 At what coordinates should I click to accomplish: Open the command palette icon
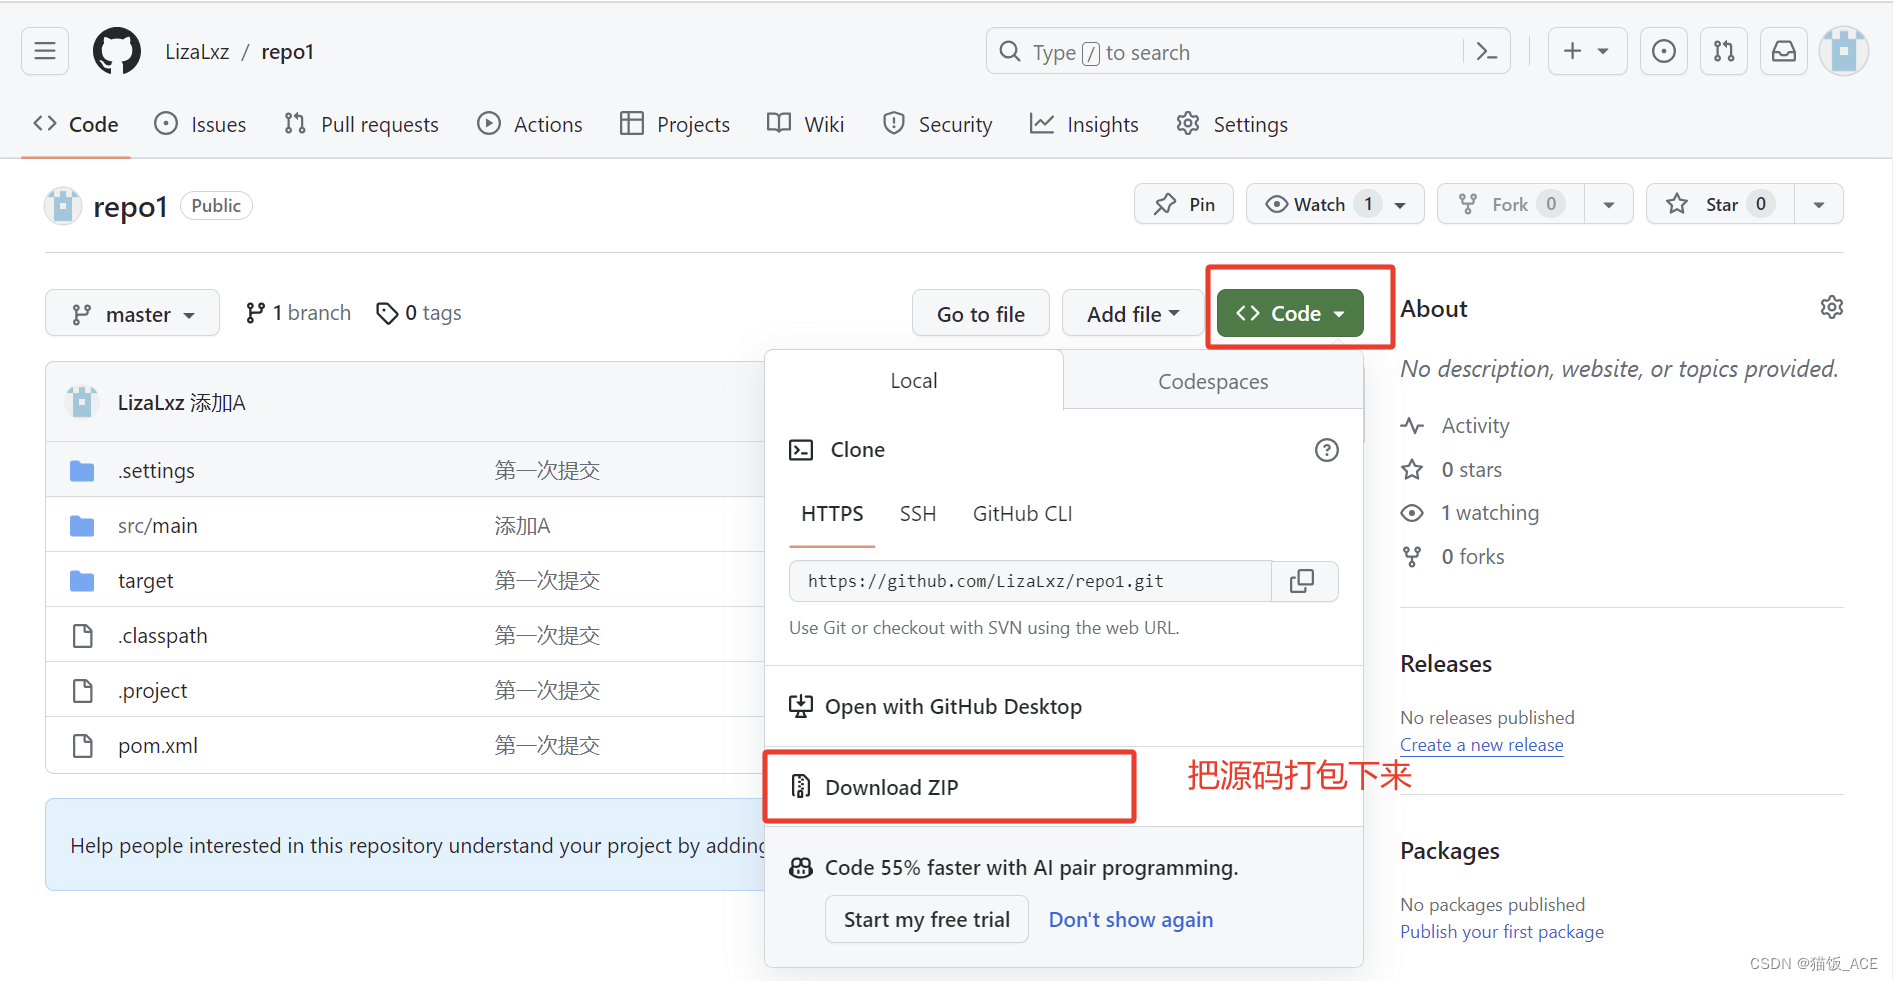1487,52
